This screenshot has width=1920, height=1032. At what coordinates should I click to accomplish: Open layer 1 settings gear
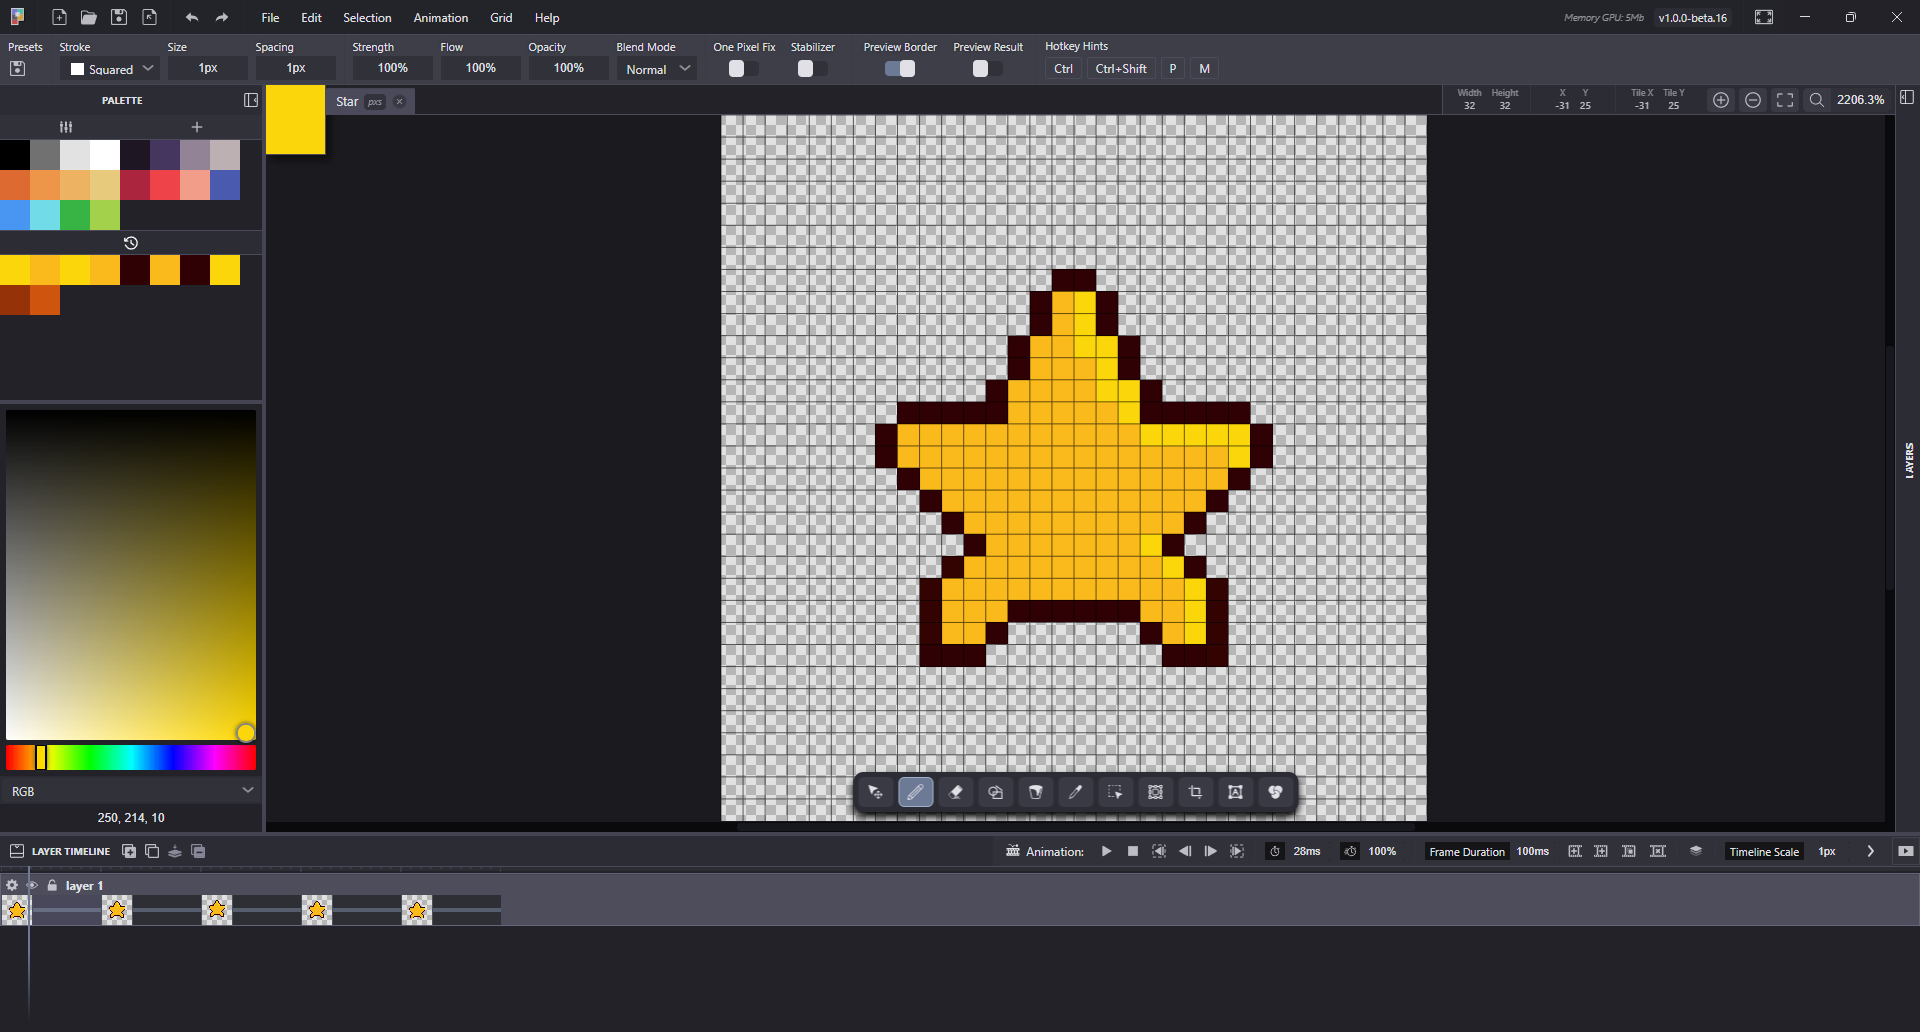(12, 885)
